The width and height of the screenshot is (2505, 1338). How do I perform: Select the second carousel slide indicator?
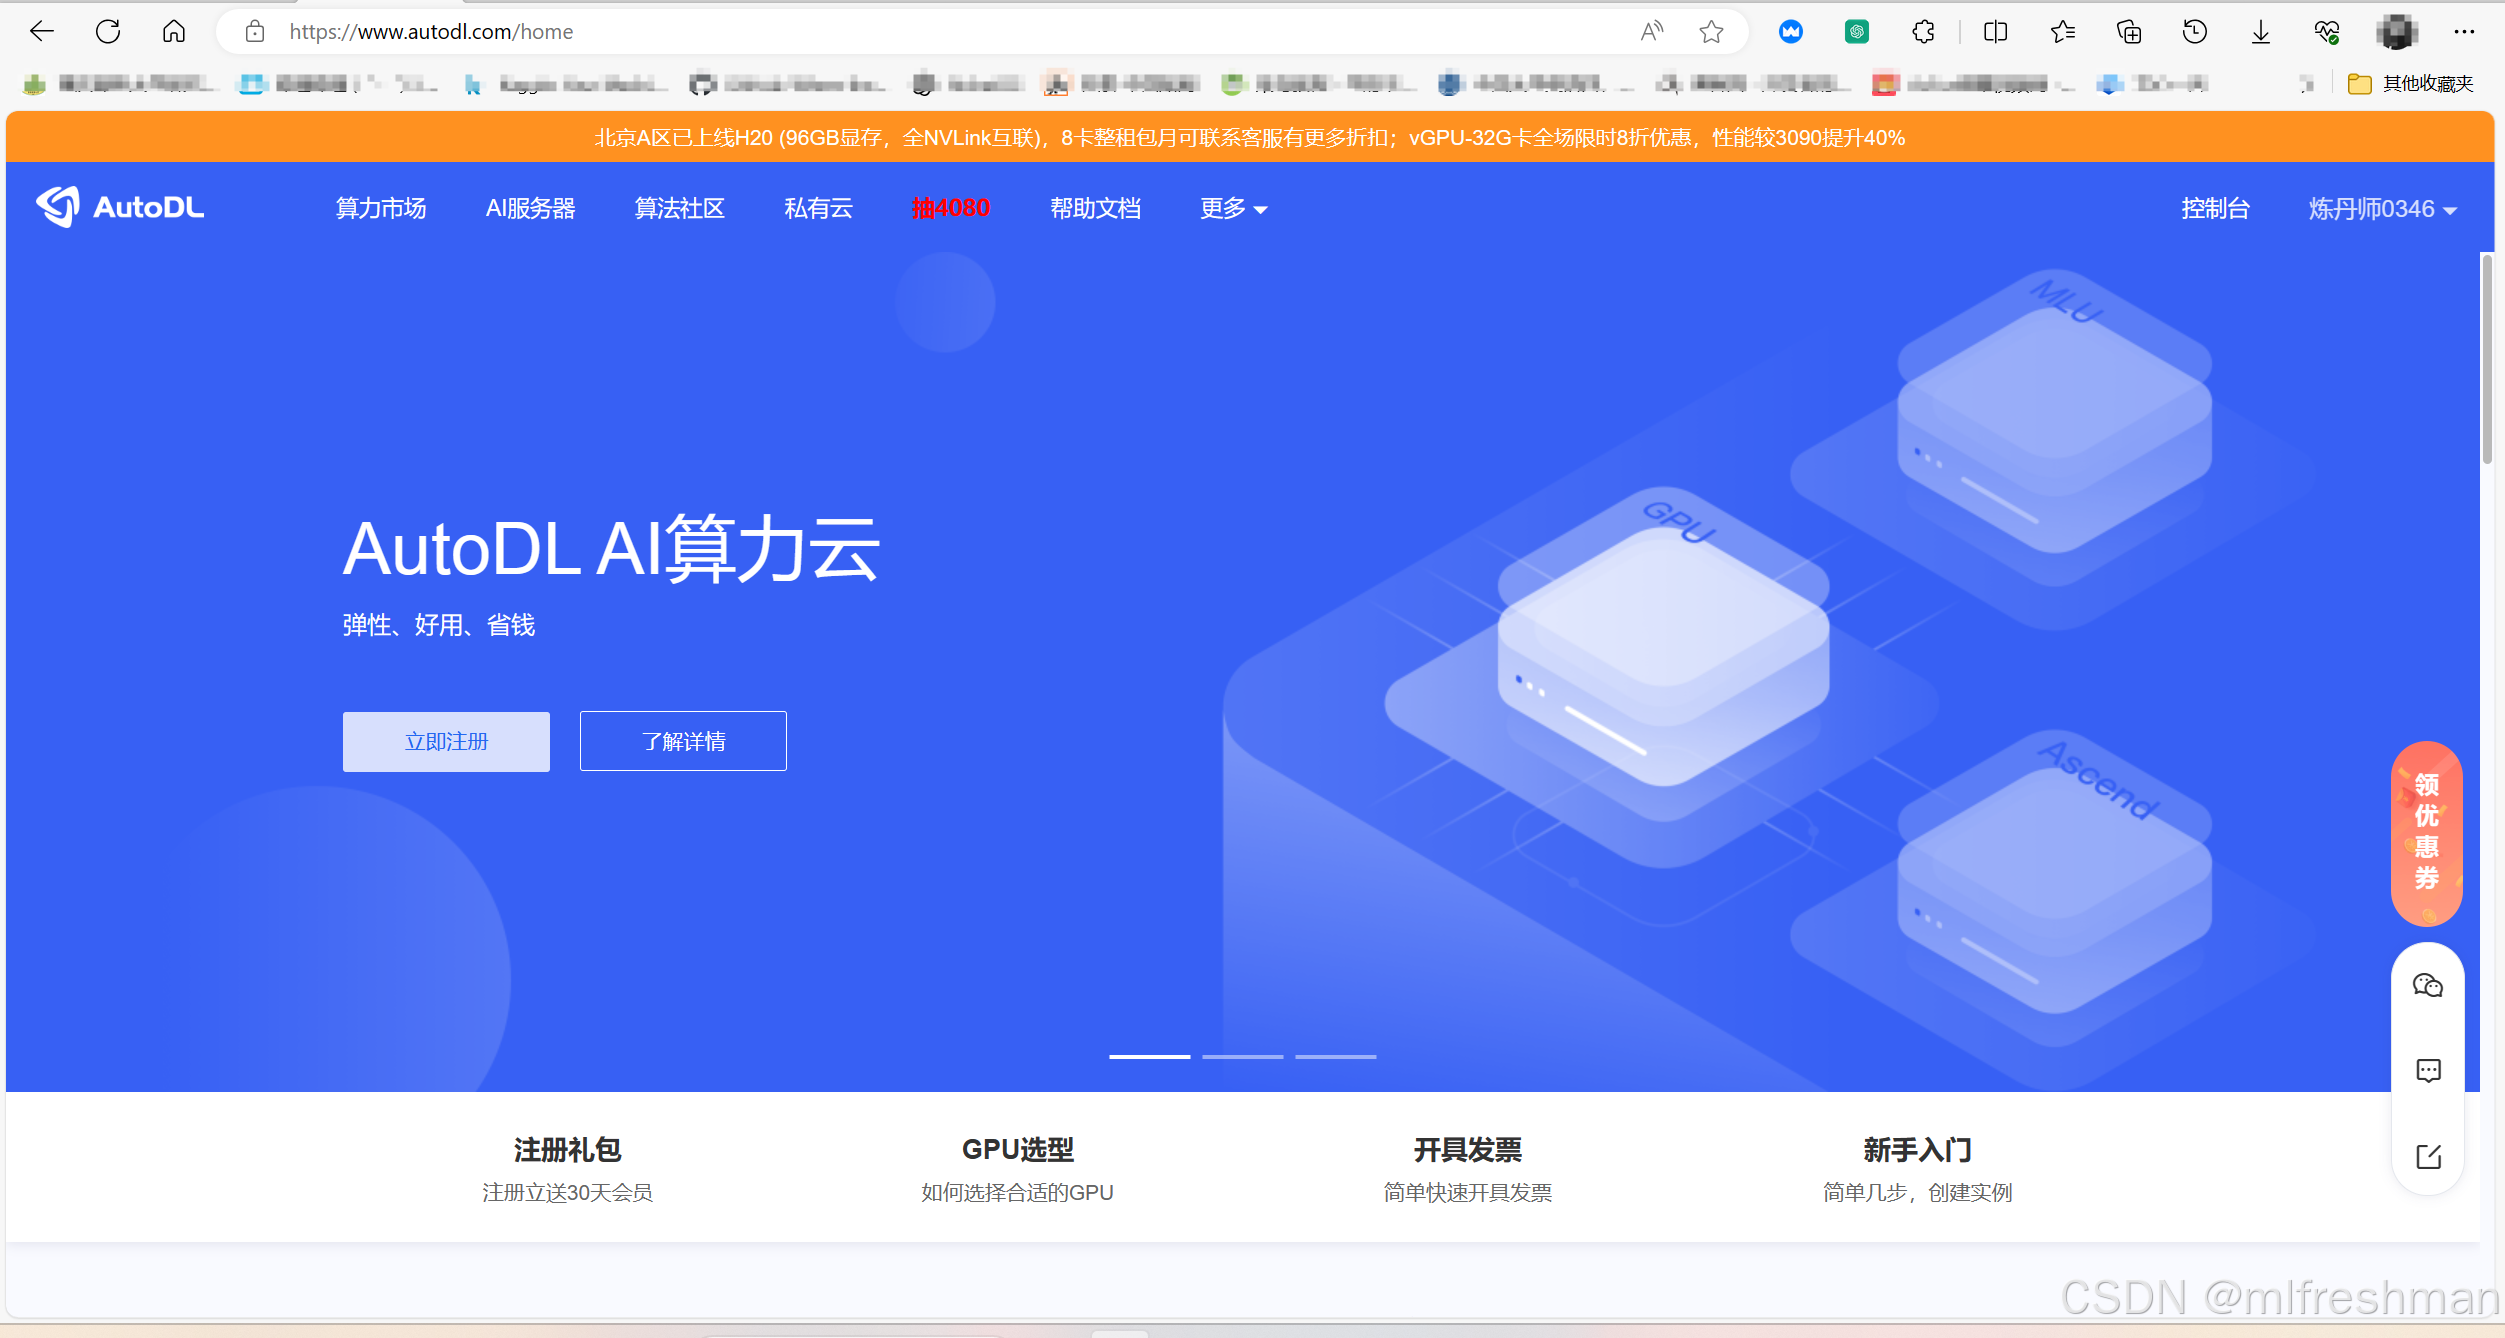(1242, 1056)
